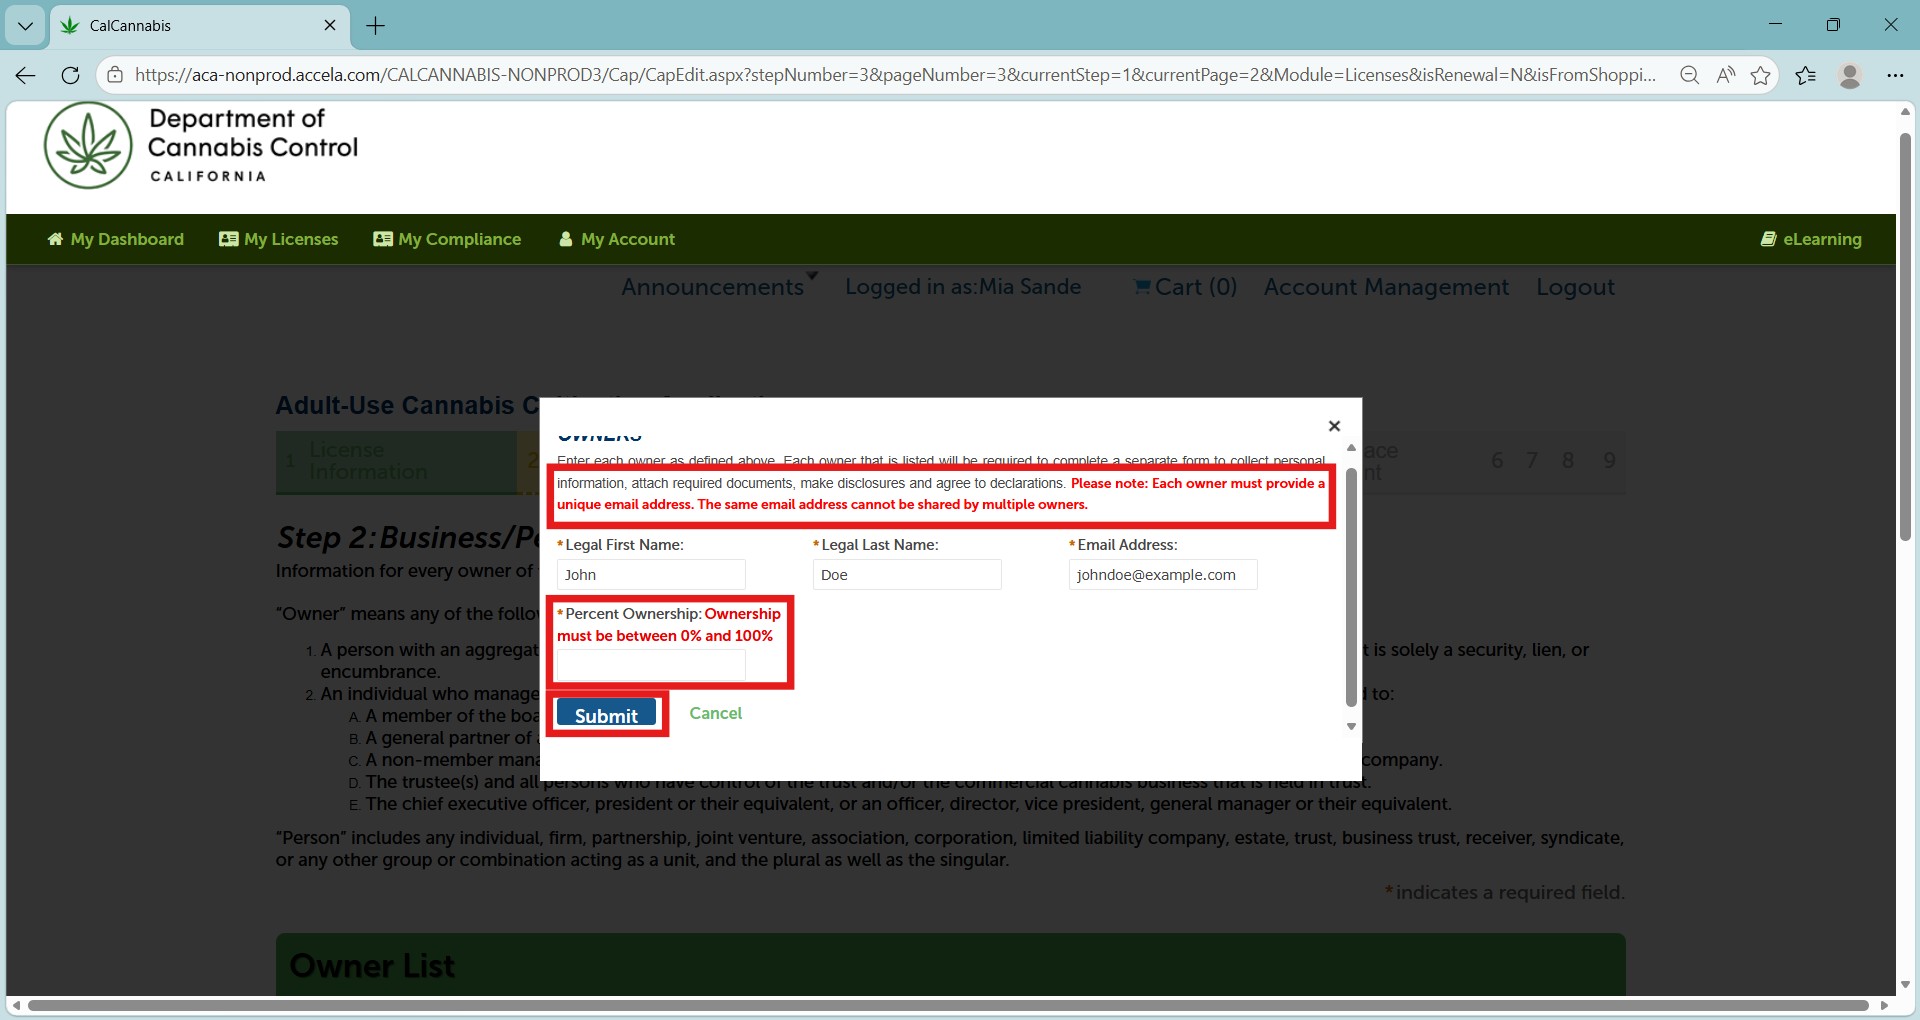
Task: Click the Percent Ownership input box
Action: tap(651, 665)
